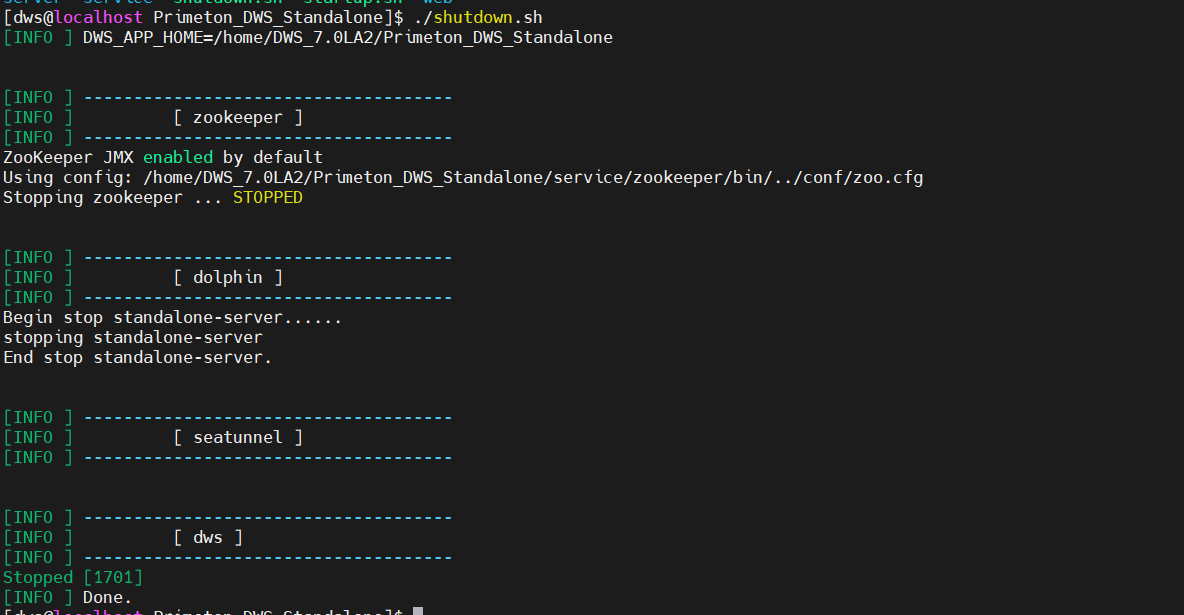
Task: Click the "ZooKeeper JMX" text
Action: click(x=67, y=158)
